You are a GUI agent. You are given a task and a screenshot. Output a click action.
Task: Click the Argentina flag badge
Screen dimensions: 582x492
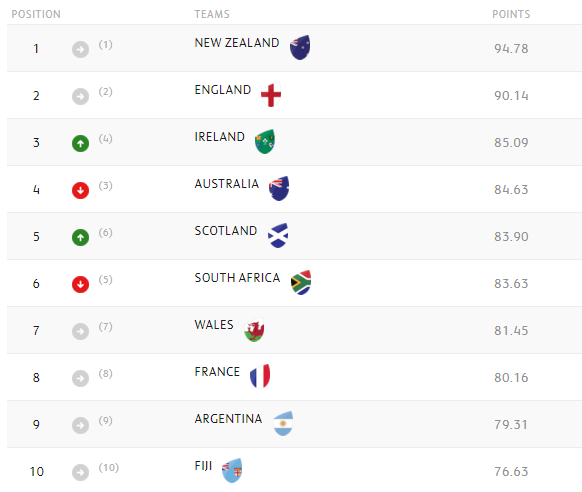point(283,423)
